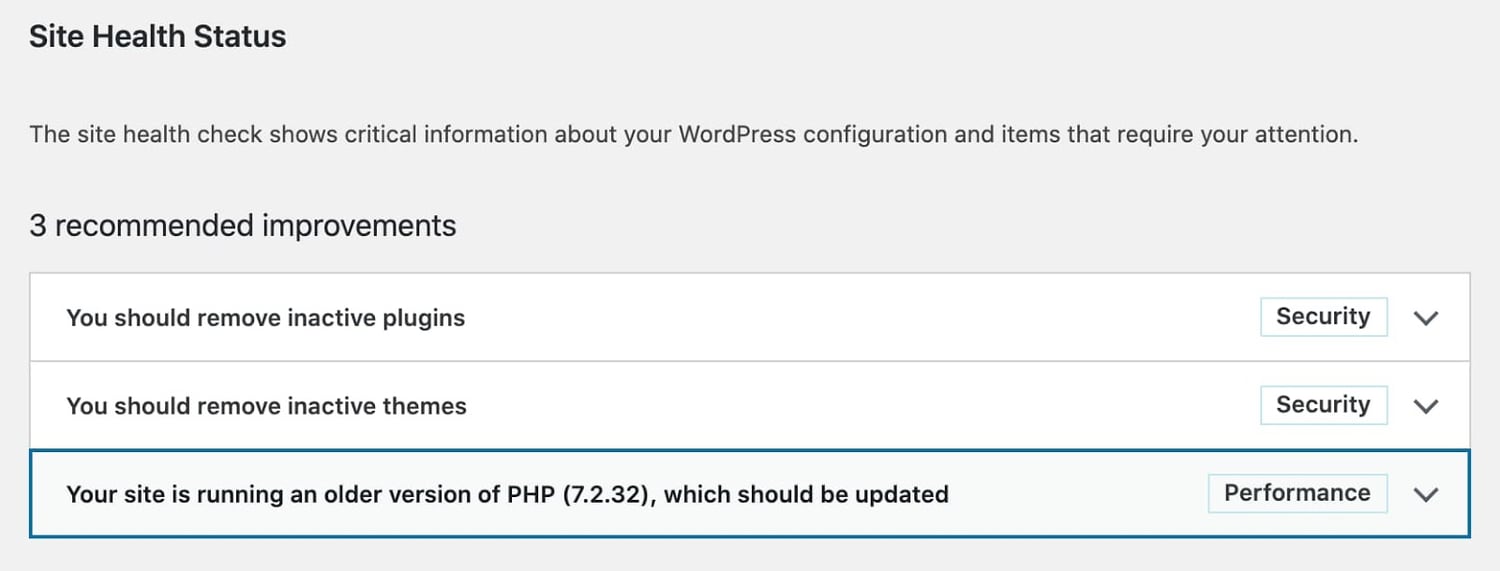The image size is (1500, 571).
Task: Click the Security badge on plugins row
Action: pyautogui.click(x=1323, y=317)
